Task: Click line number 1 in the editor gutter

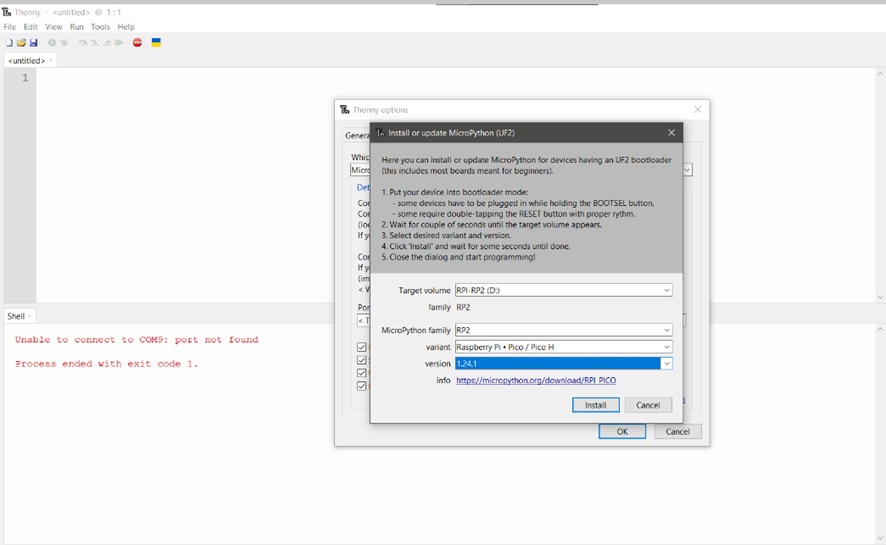Action: click(25, 78)
